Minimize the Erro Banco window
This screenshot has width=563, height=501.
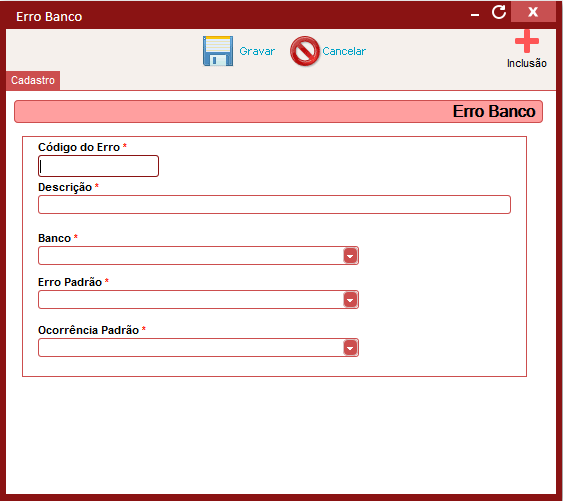475,15
